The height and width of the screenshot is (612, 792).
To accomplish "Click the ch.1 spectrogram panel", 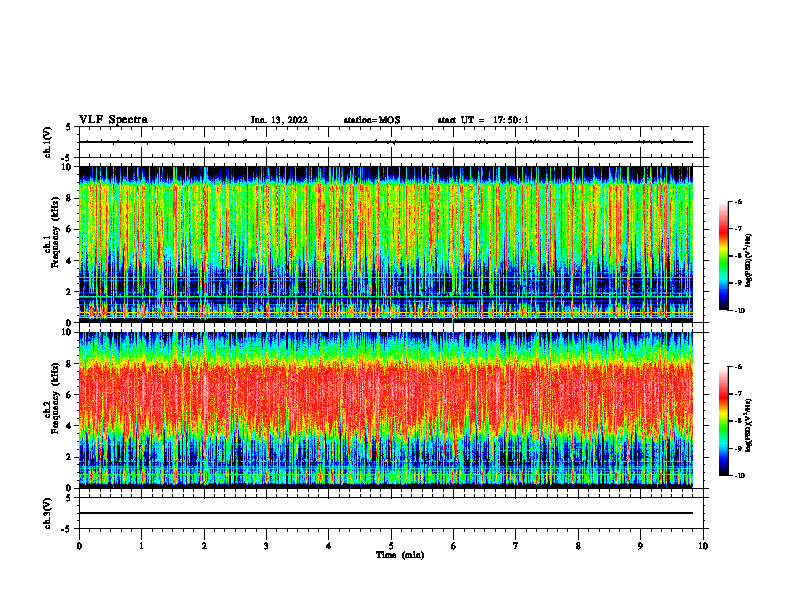I will pyautogui.click(x=385, y=244).
